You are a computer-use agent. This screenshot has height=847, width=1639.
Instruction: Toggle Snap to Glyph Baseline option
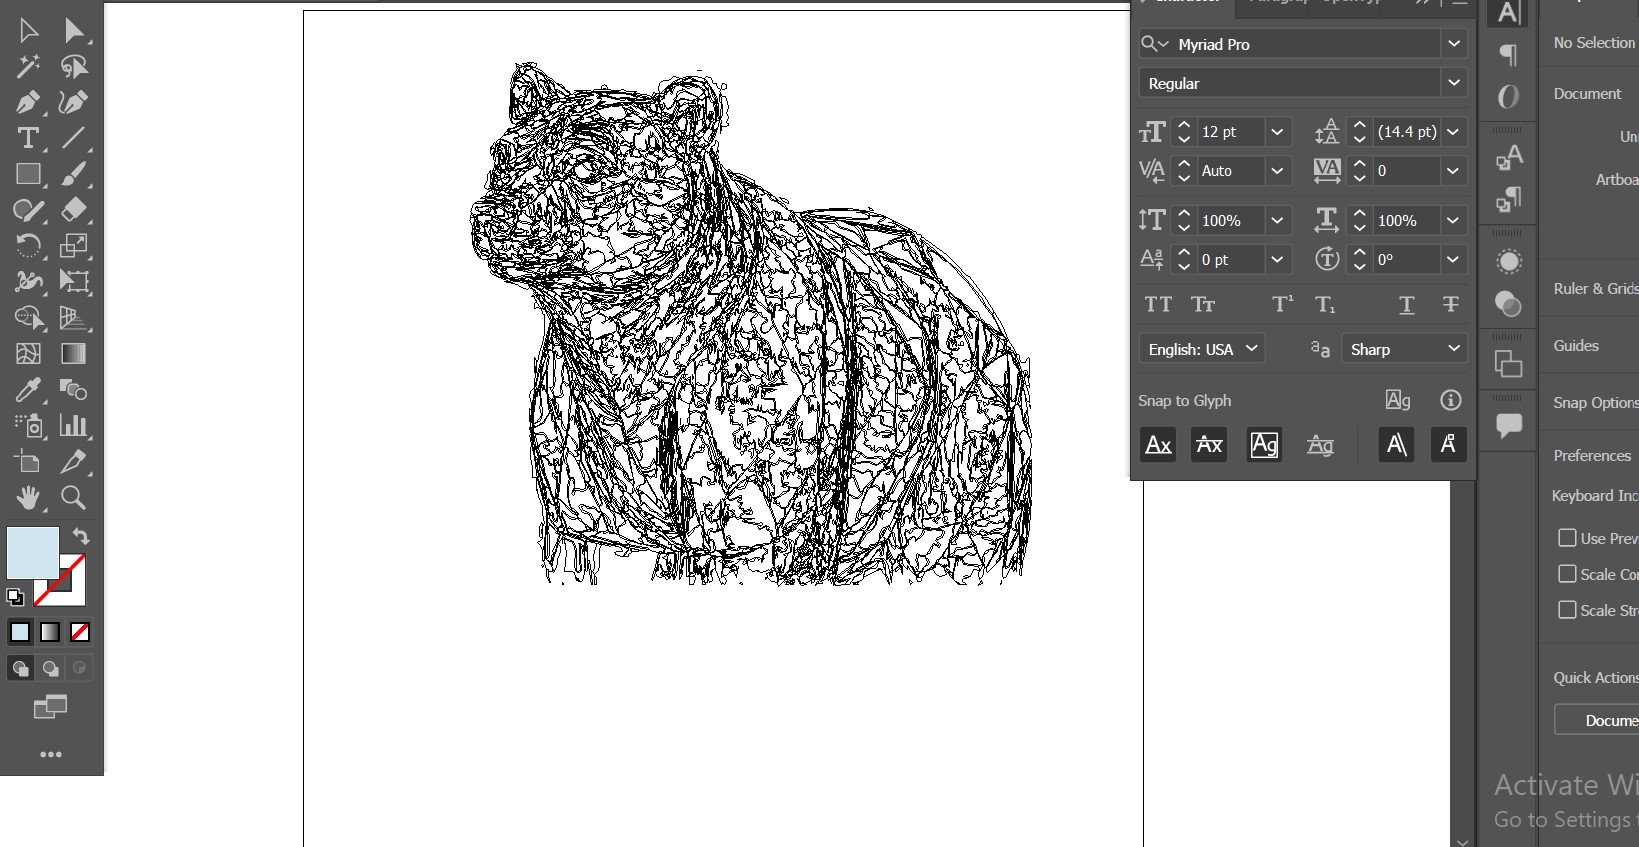click(1158, 444)
